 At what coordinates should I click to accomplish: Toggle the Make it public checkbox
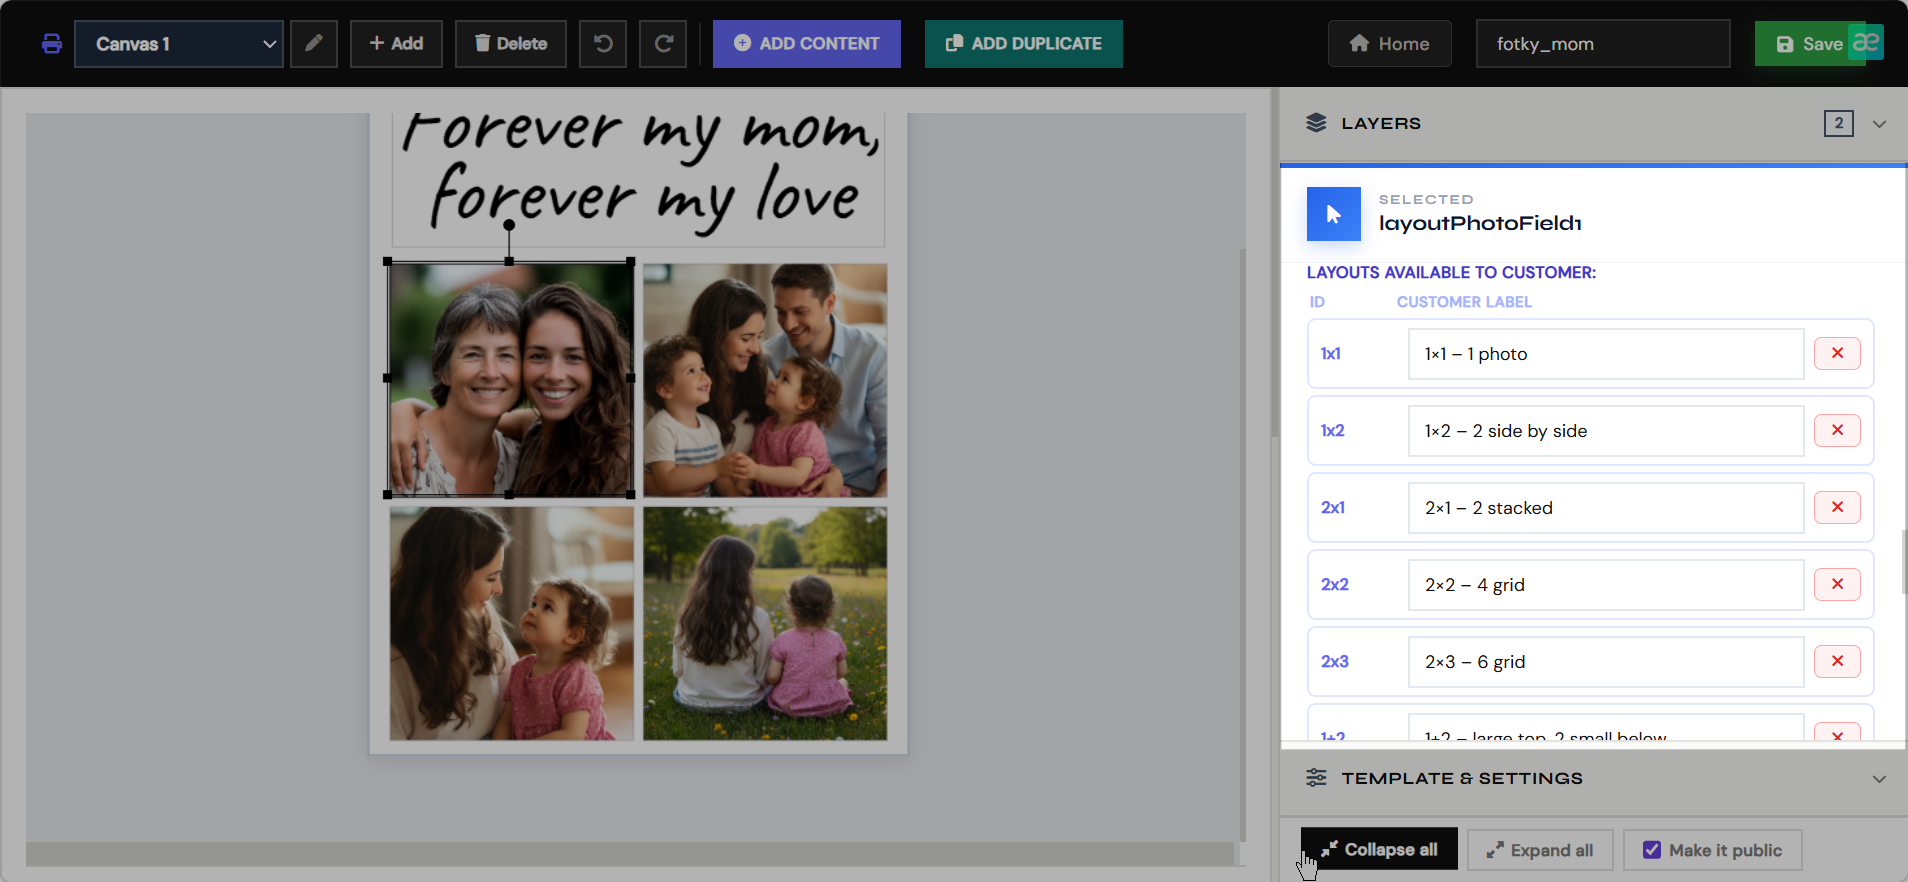click(x=1652, y=850)
